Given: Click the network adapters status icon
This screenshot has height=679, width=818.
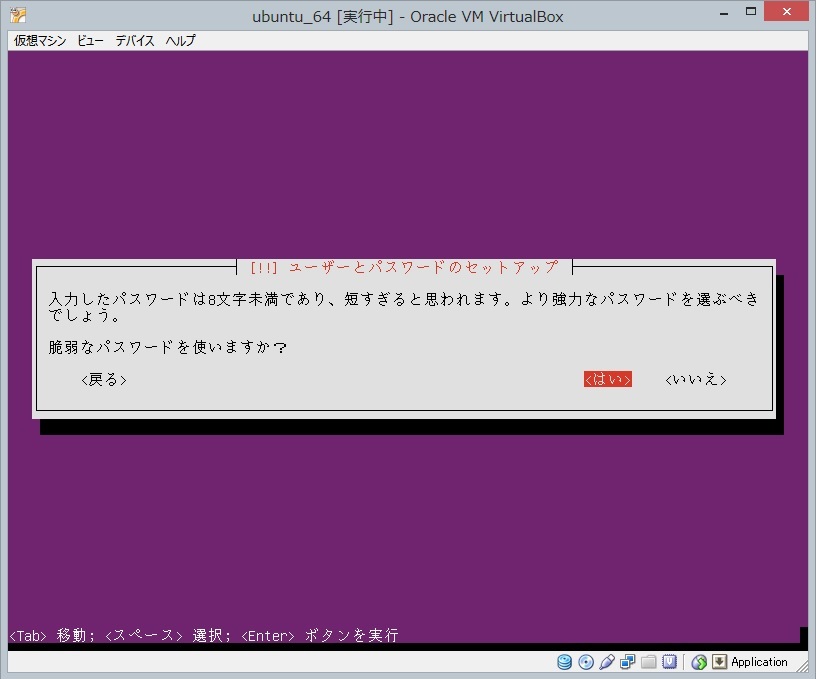Looking at the screenshot, I should pos(628,662).
